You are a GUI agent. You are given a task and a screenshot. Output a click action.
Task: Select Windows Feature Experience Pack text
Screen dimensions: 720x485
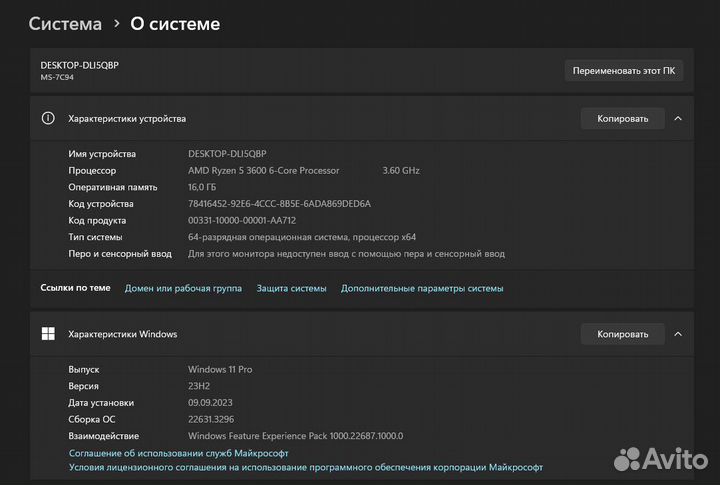(296, 436)
